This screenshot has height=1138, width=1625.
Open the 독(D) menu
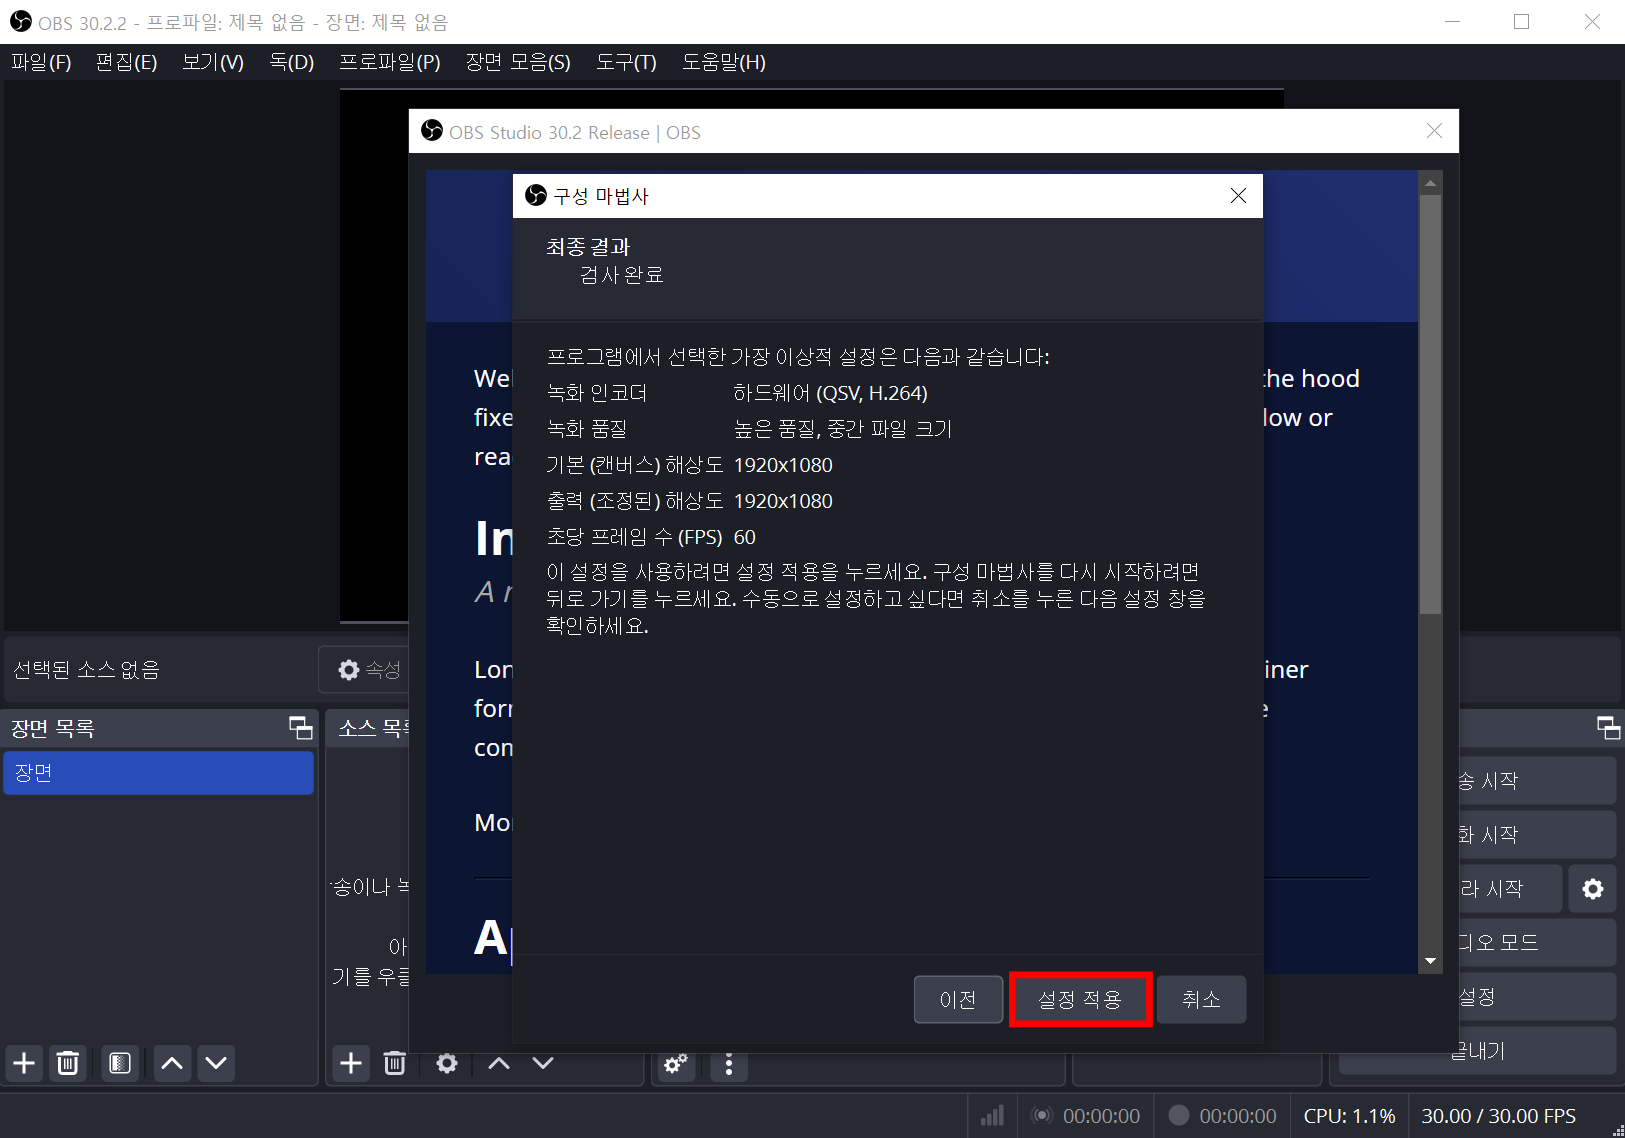[292, 62]
